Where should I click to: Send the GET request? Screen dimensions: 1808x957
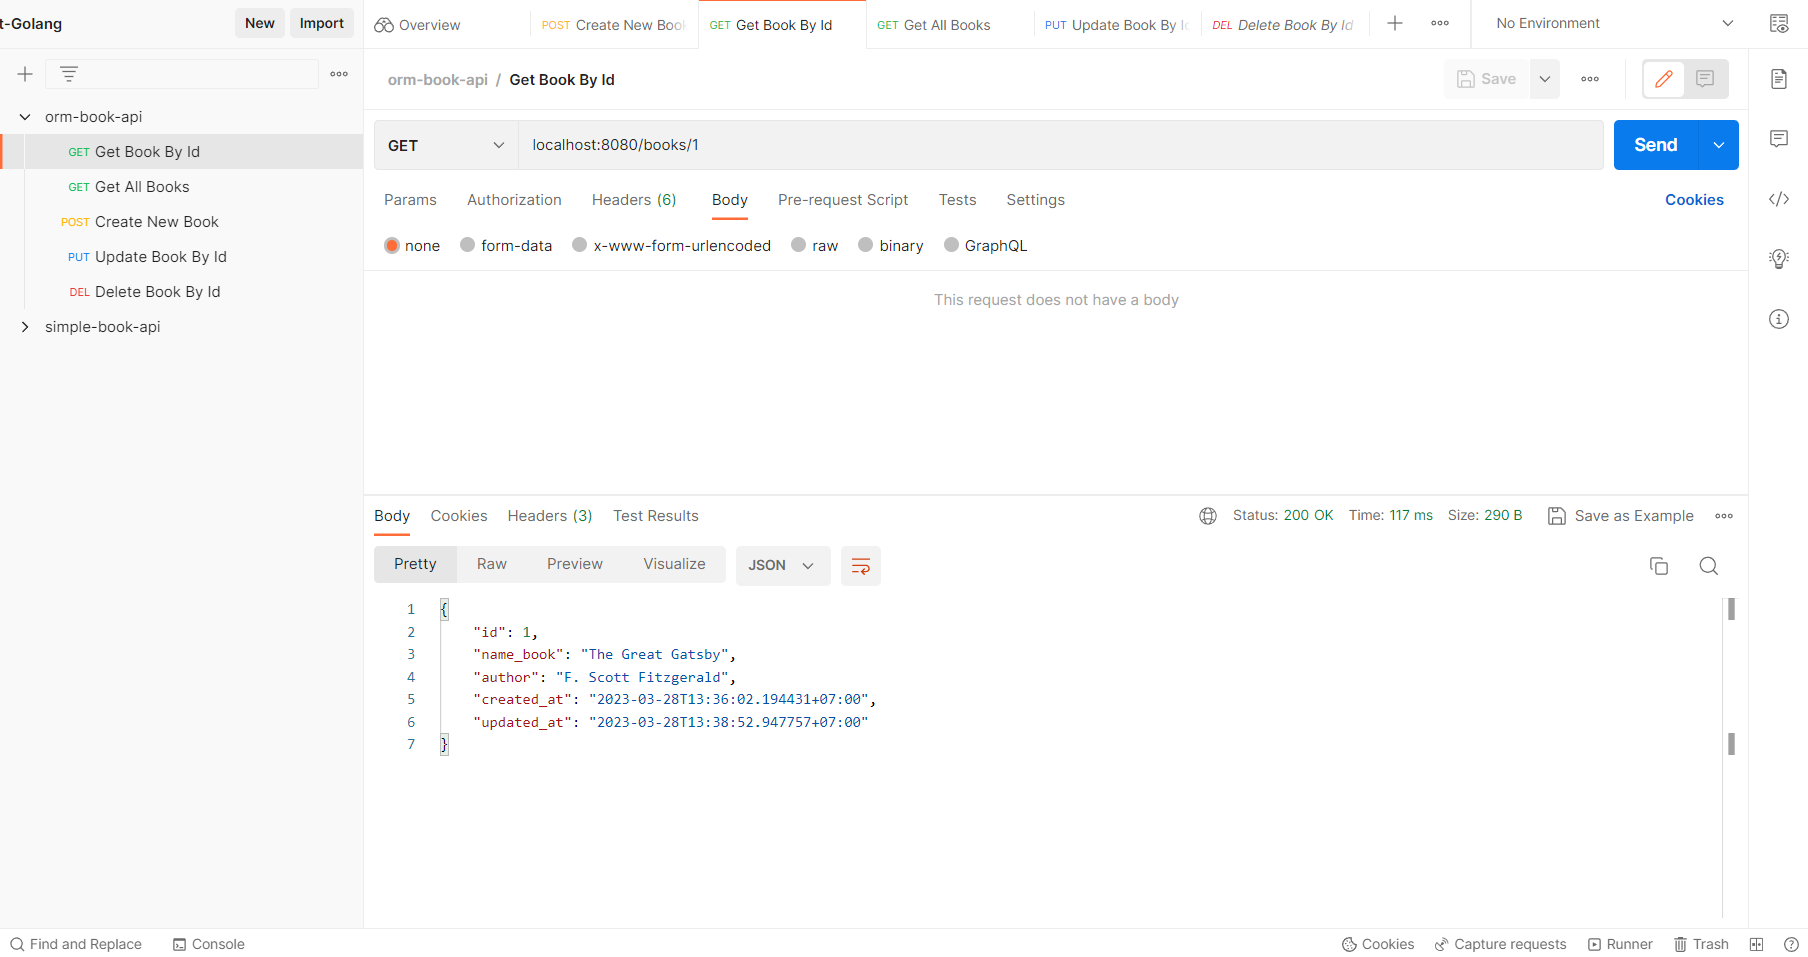[x=1656, y=146]
